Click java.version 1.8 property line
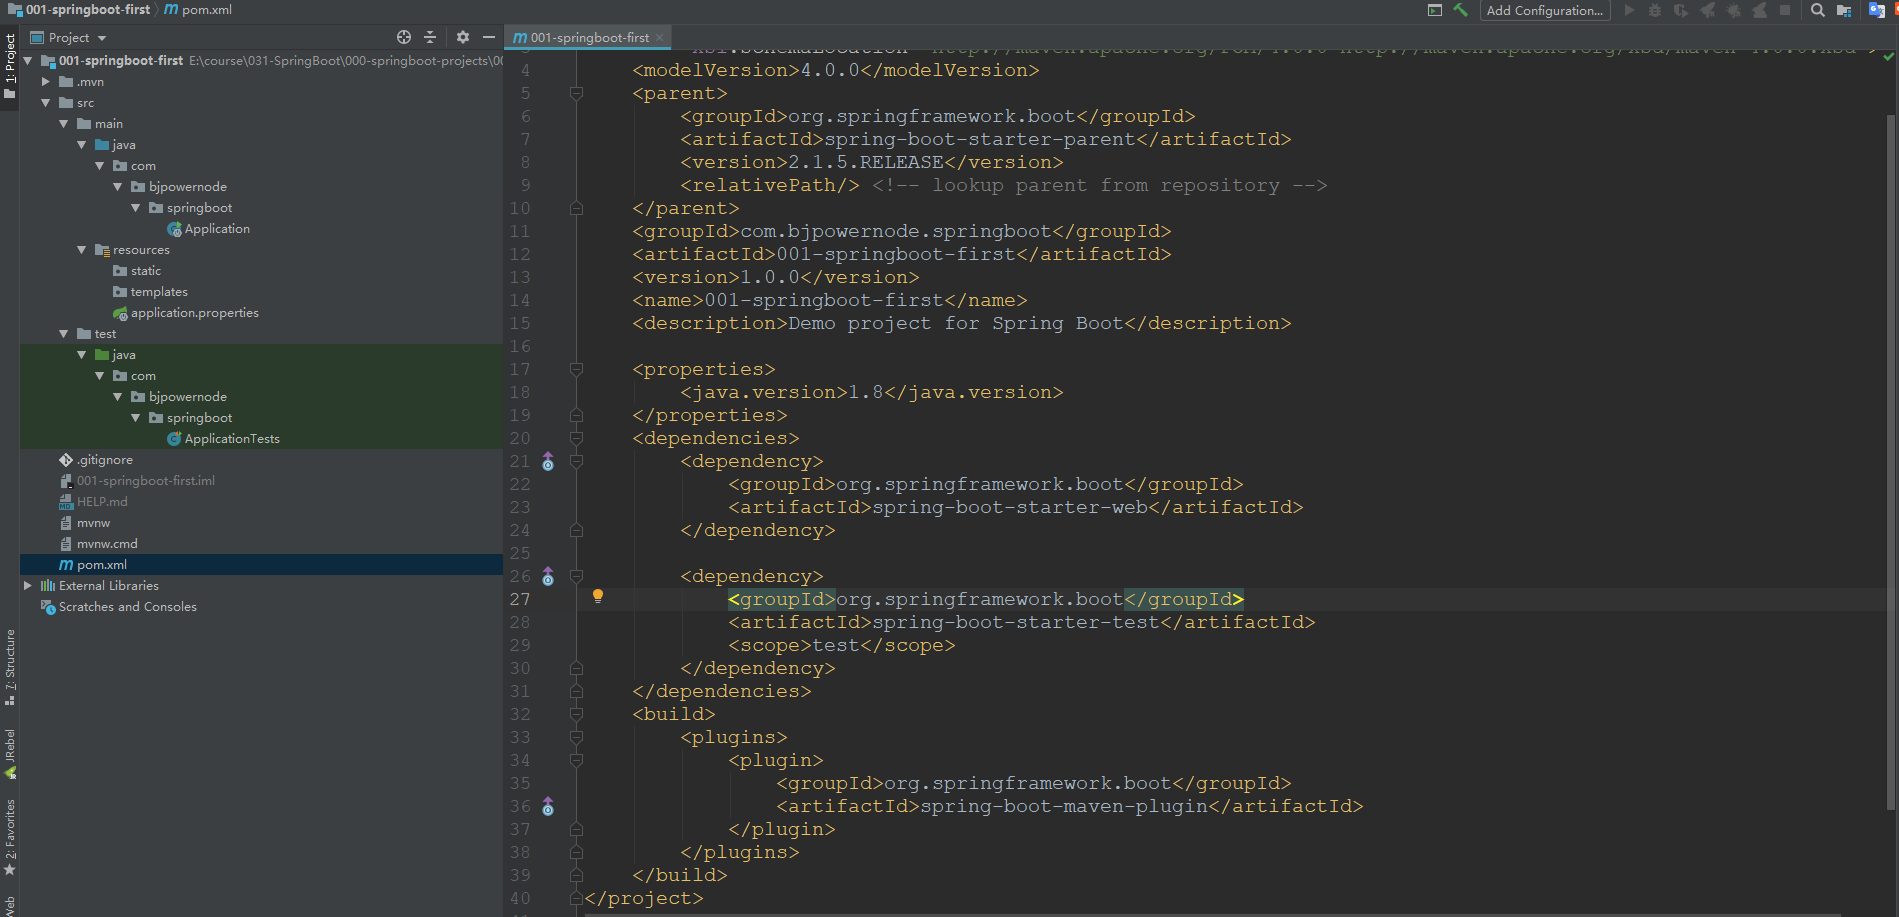This screenshot has width=1899, height=917. 872,392
